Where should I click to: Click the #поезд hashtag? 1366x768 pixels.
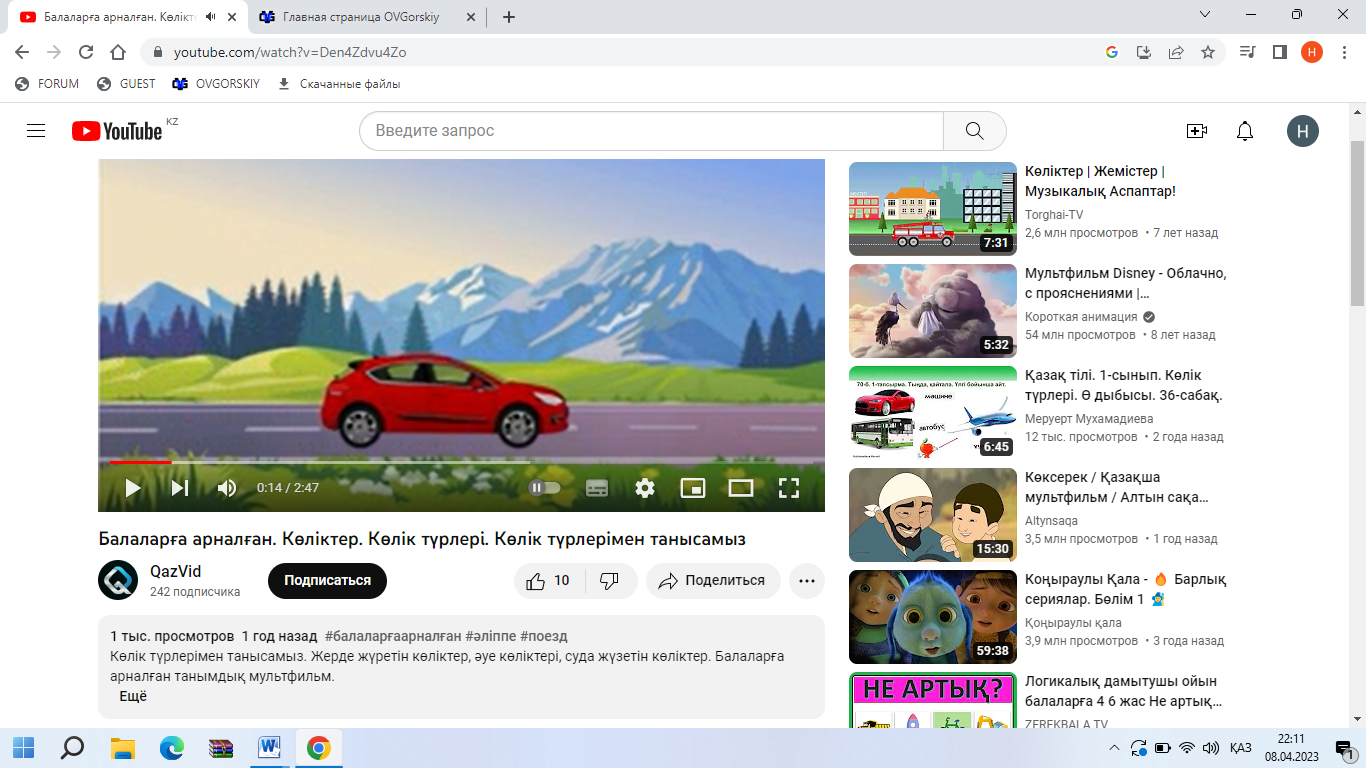544,636
